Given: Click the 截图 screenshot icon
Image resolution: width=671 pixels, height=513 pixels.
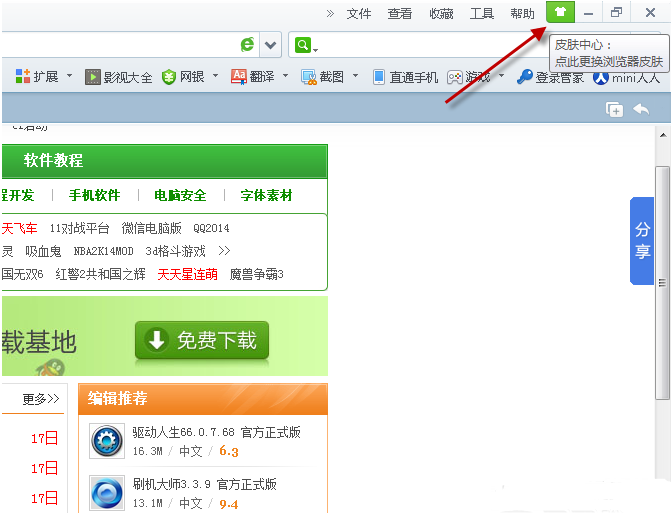Looking at the screenshot, I should click(309, 77).
